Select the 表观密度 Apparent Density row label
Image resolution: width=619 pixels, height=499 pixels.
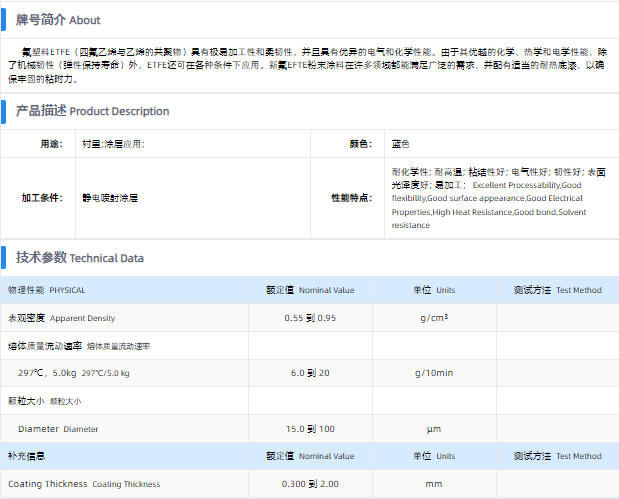(61, 318)
